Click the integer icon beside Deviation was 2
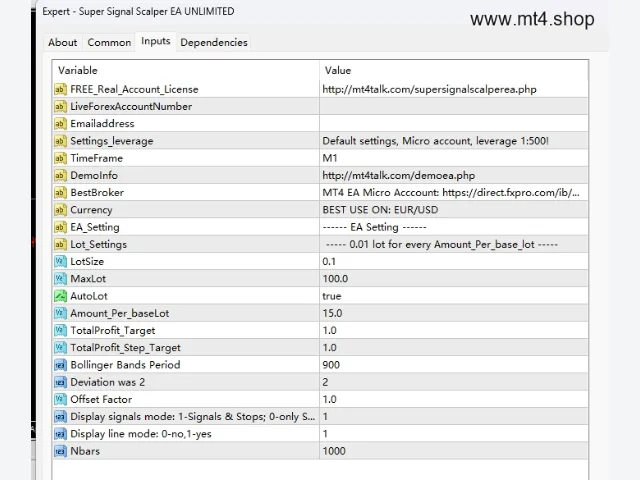Screen dimensions: 640x480 coord(60,382)
